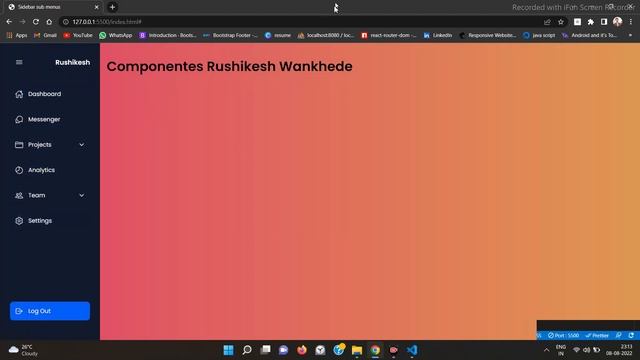
Task: Open a new browser tab
Action: tap(112, 7)
